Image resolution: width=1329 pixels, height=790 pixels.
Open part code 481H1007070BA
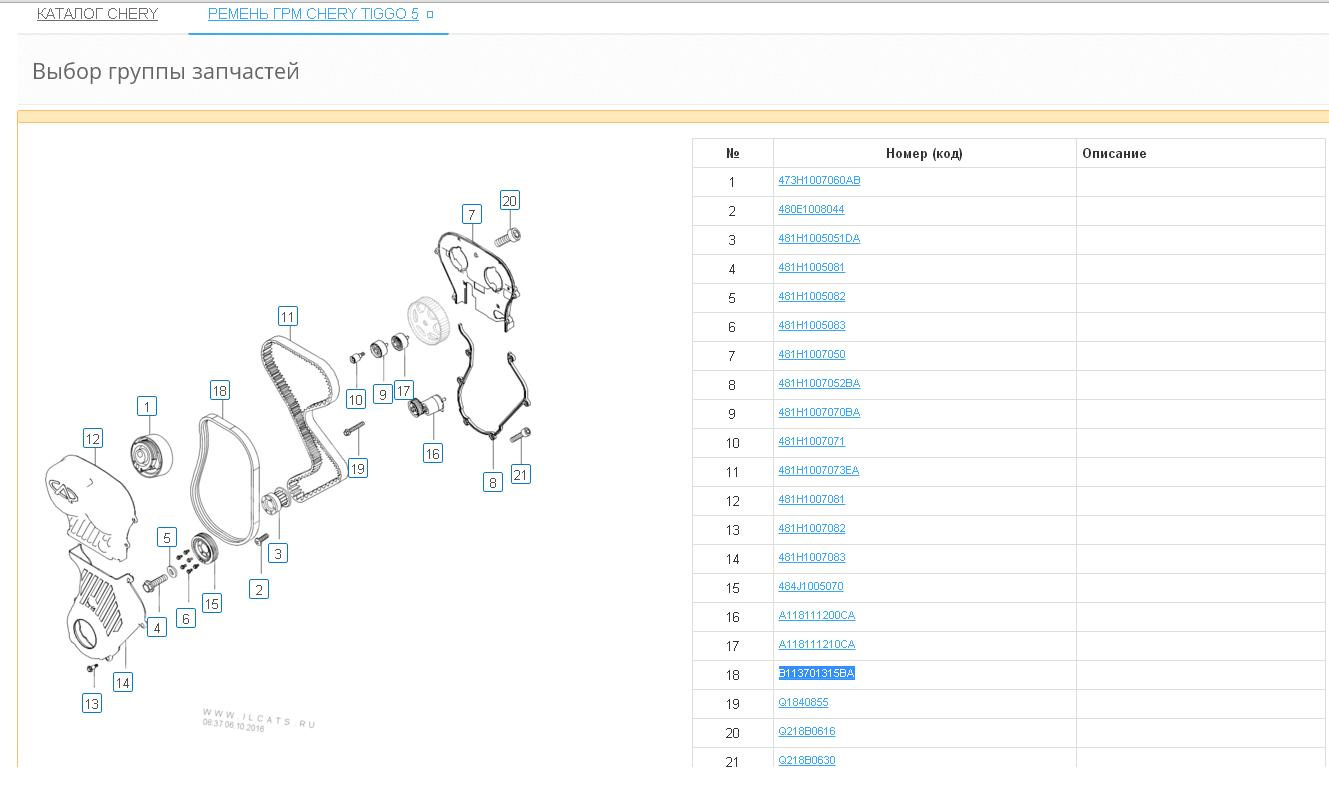(x=819, y=413)
